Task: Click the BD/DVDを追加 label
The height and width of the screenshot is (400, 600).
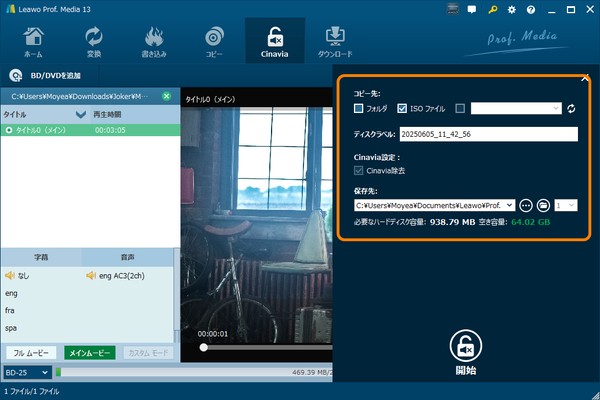Action: point(56,76)
